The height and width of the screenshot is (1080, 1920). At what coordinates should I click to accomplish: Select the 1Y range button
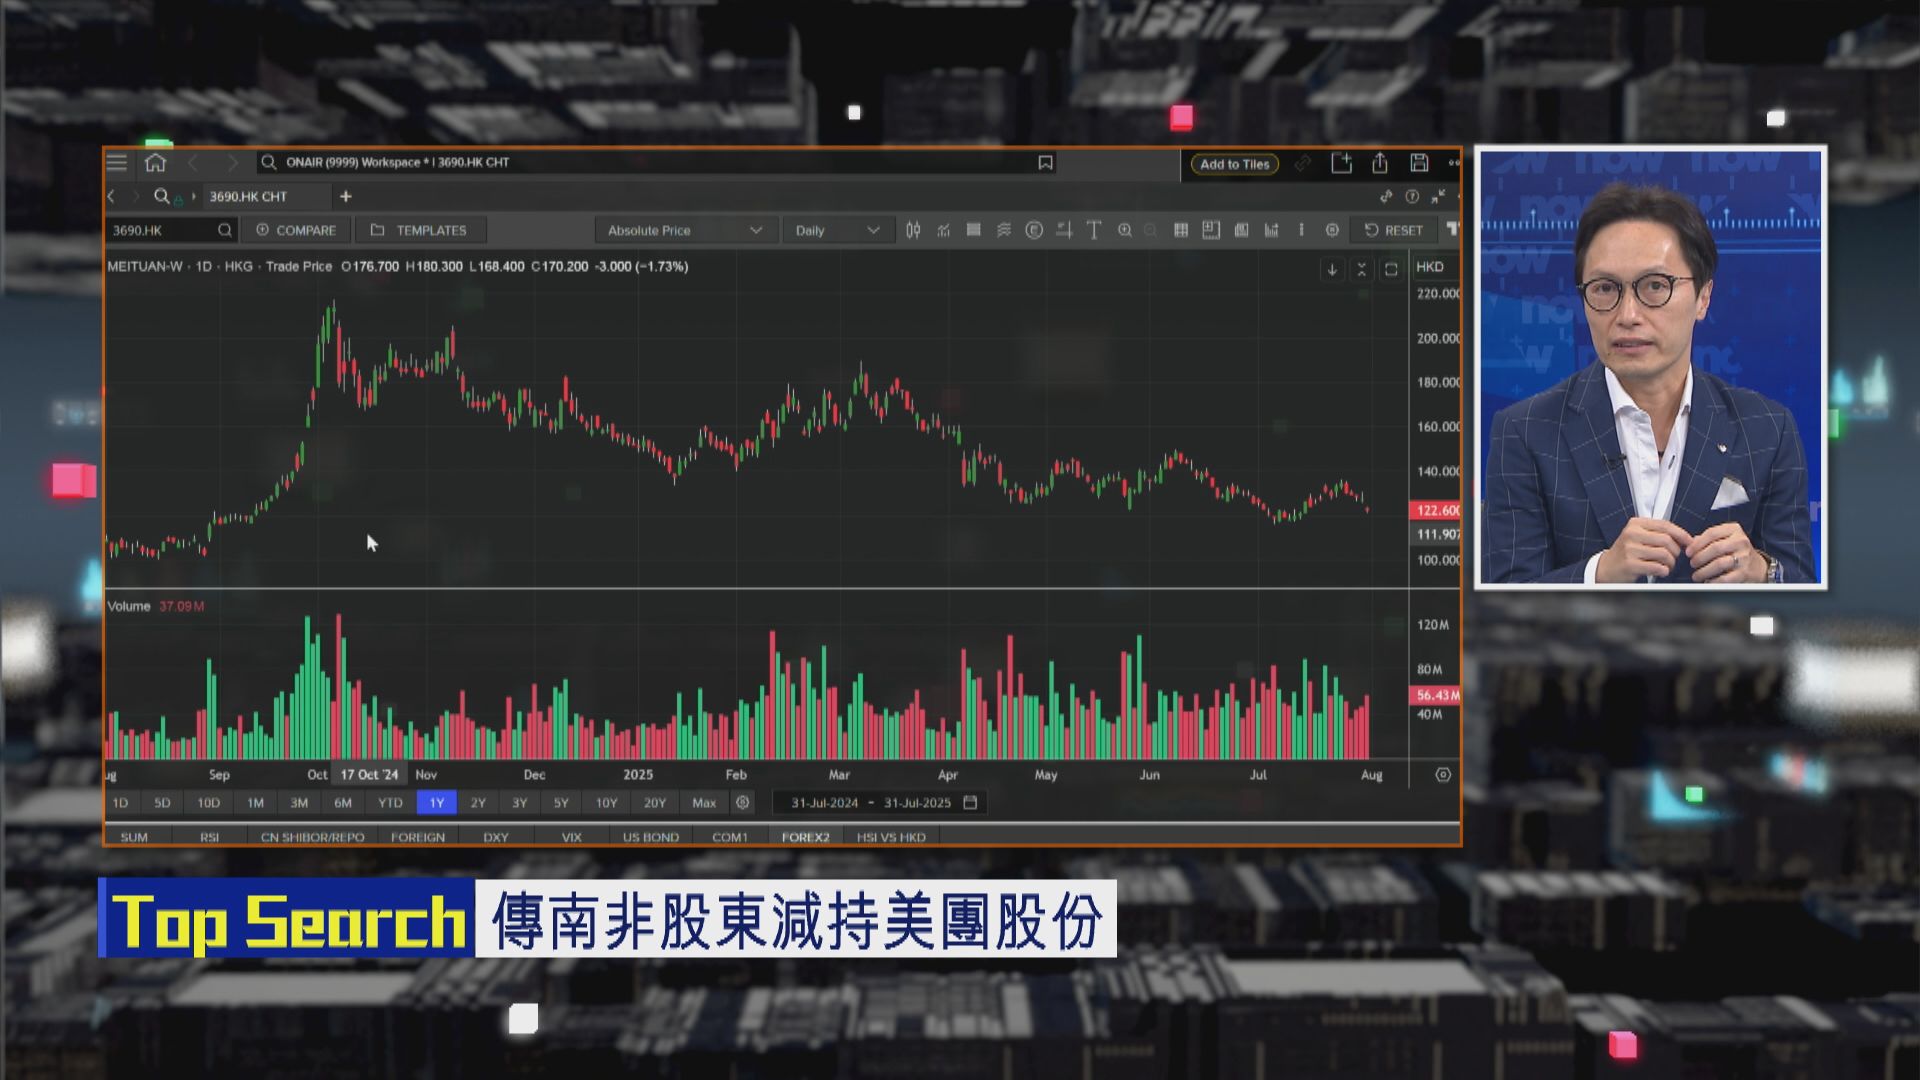point(437,802)
